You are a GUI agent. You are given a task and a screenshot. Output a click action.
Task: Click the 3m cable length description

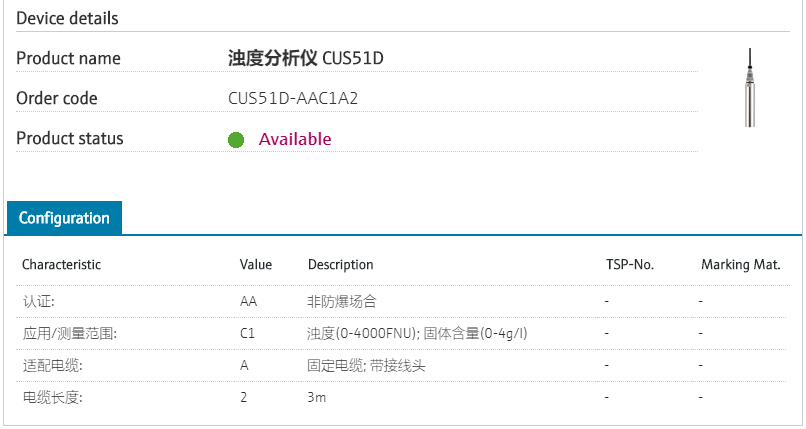tap(317, 398)
